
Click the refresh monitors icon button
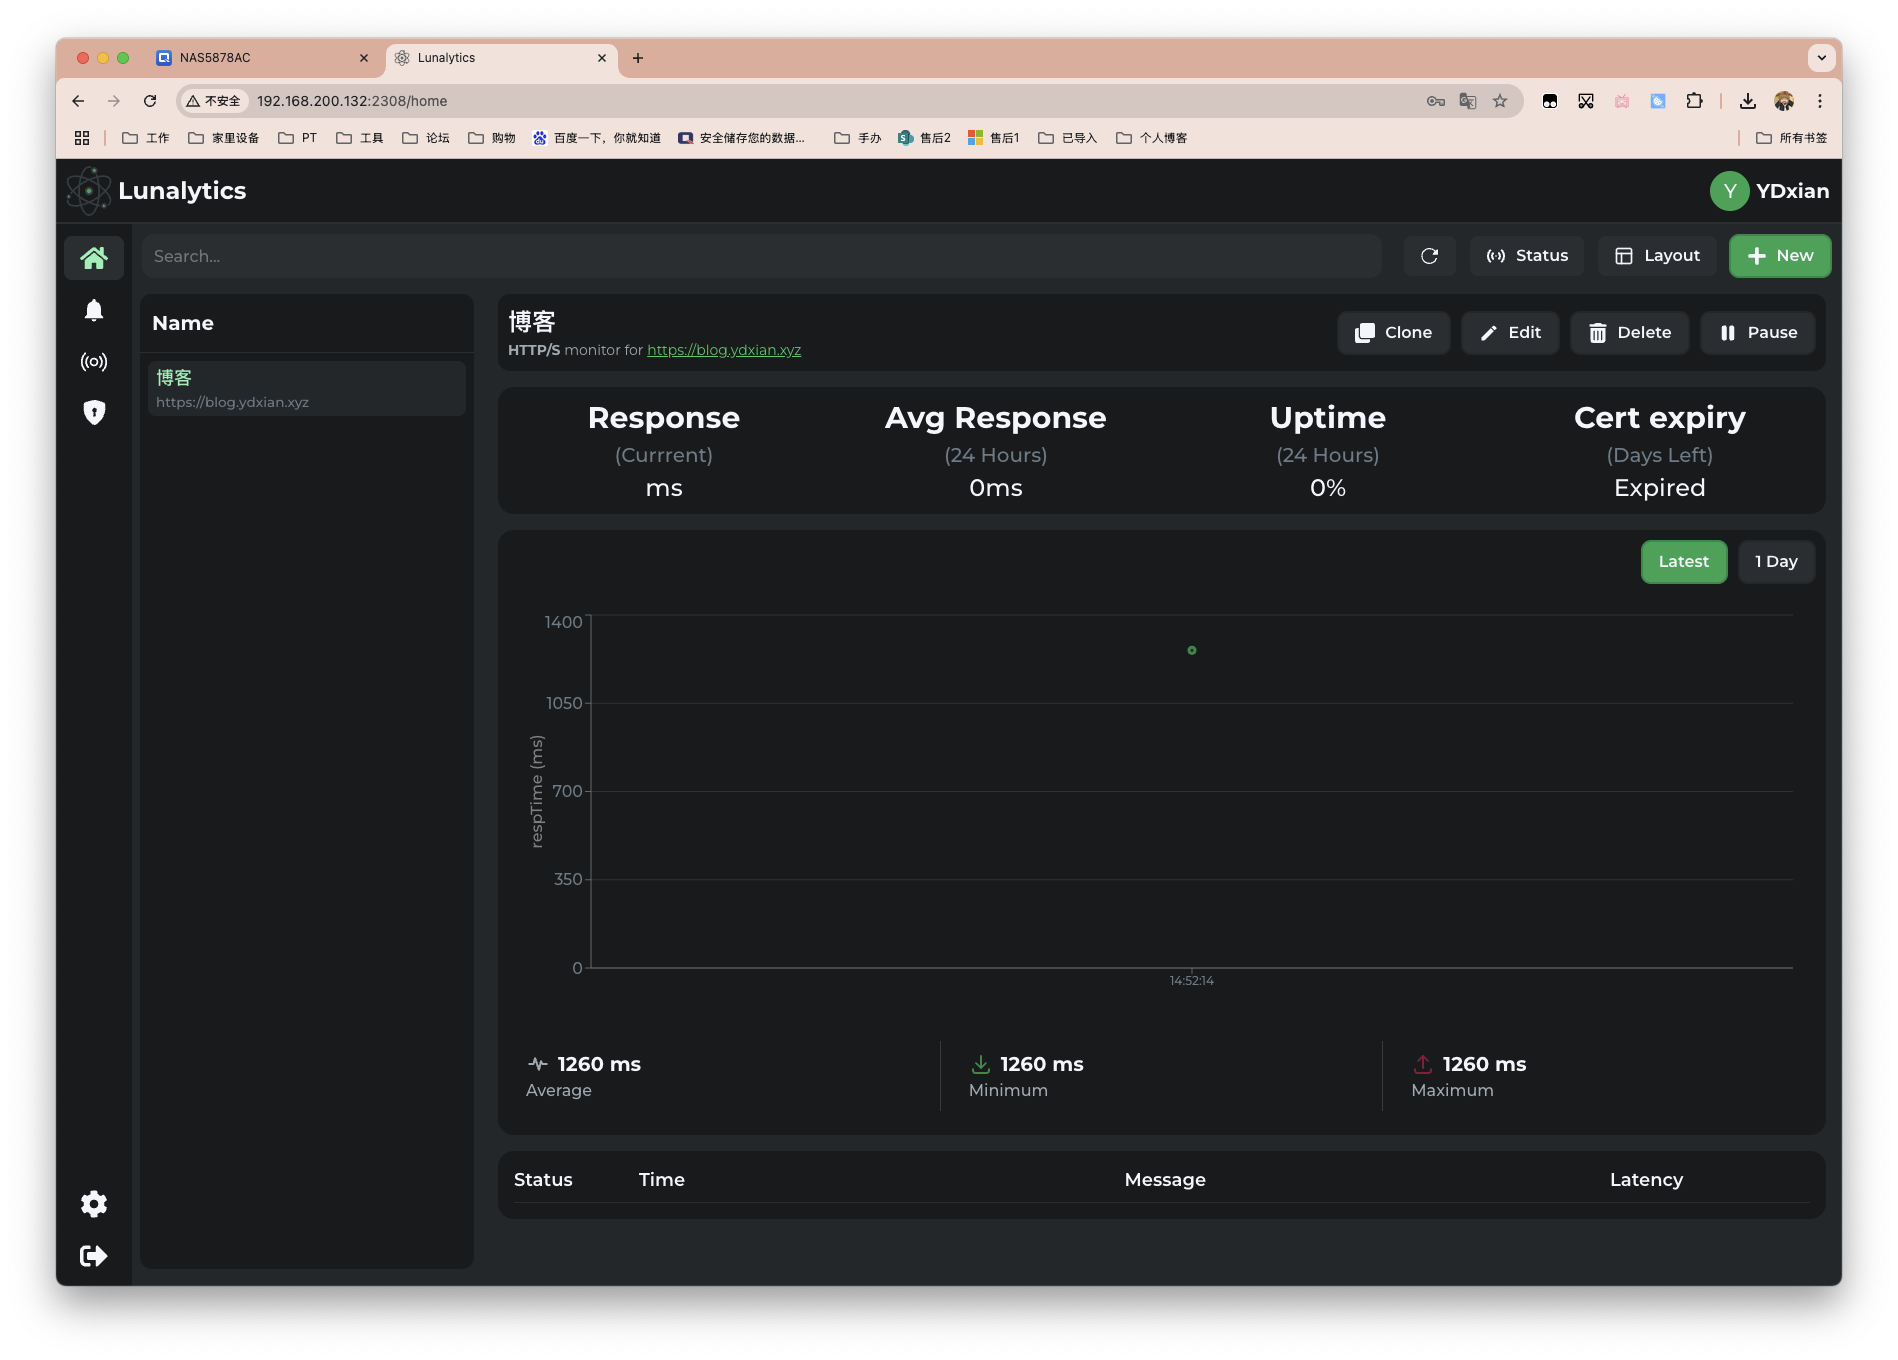pos(1429,256)
